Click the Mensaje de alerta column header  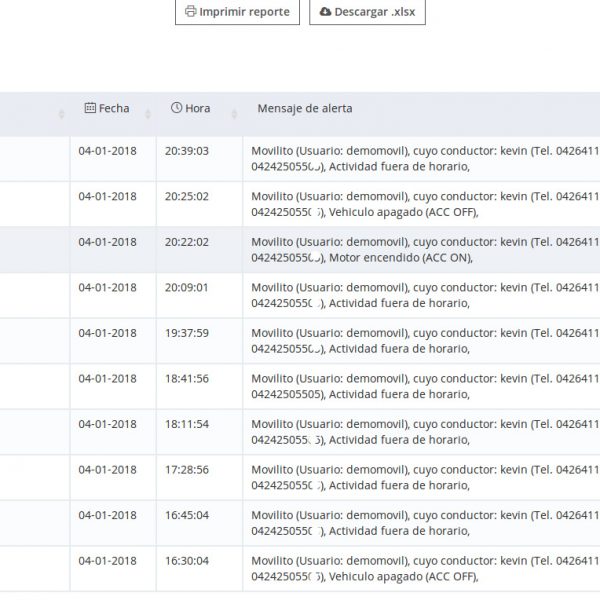point(305,108)
